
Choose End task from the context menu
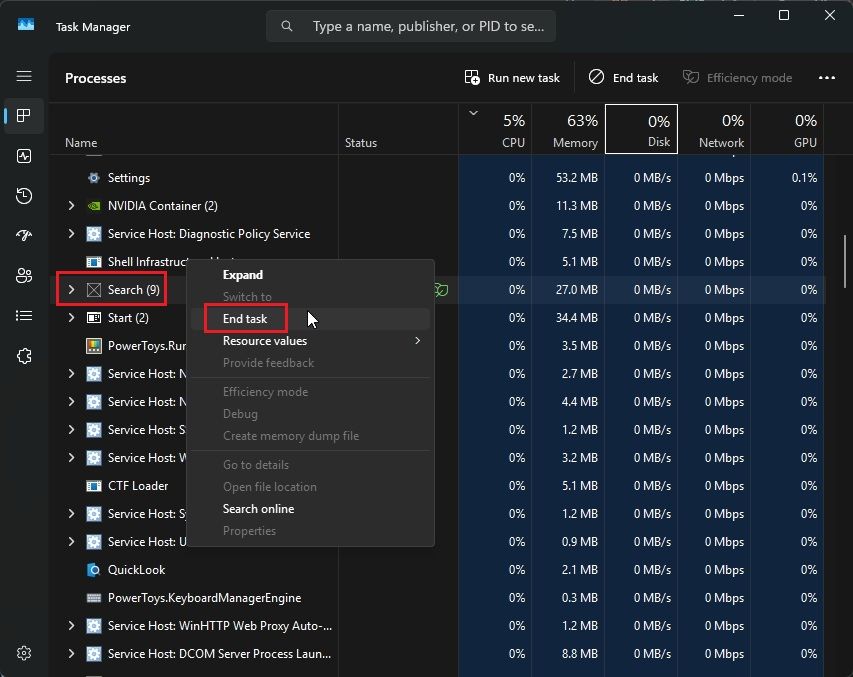pyautogui.click(x=243, y=318)
